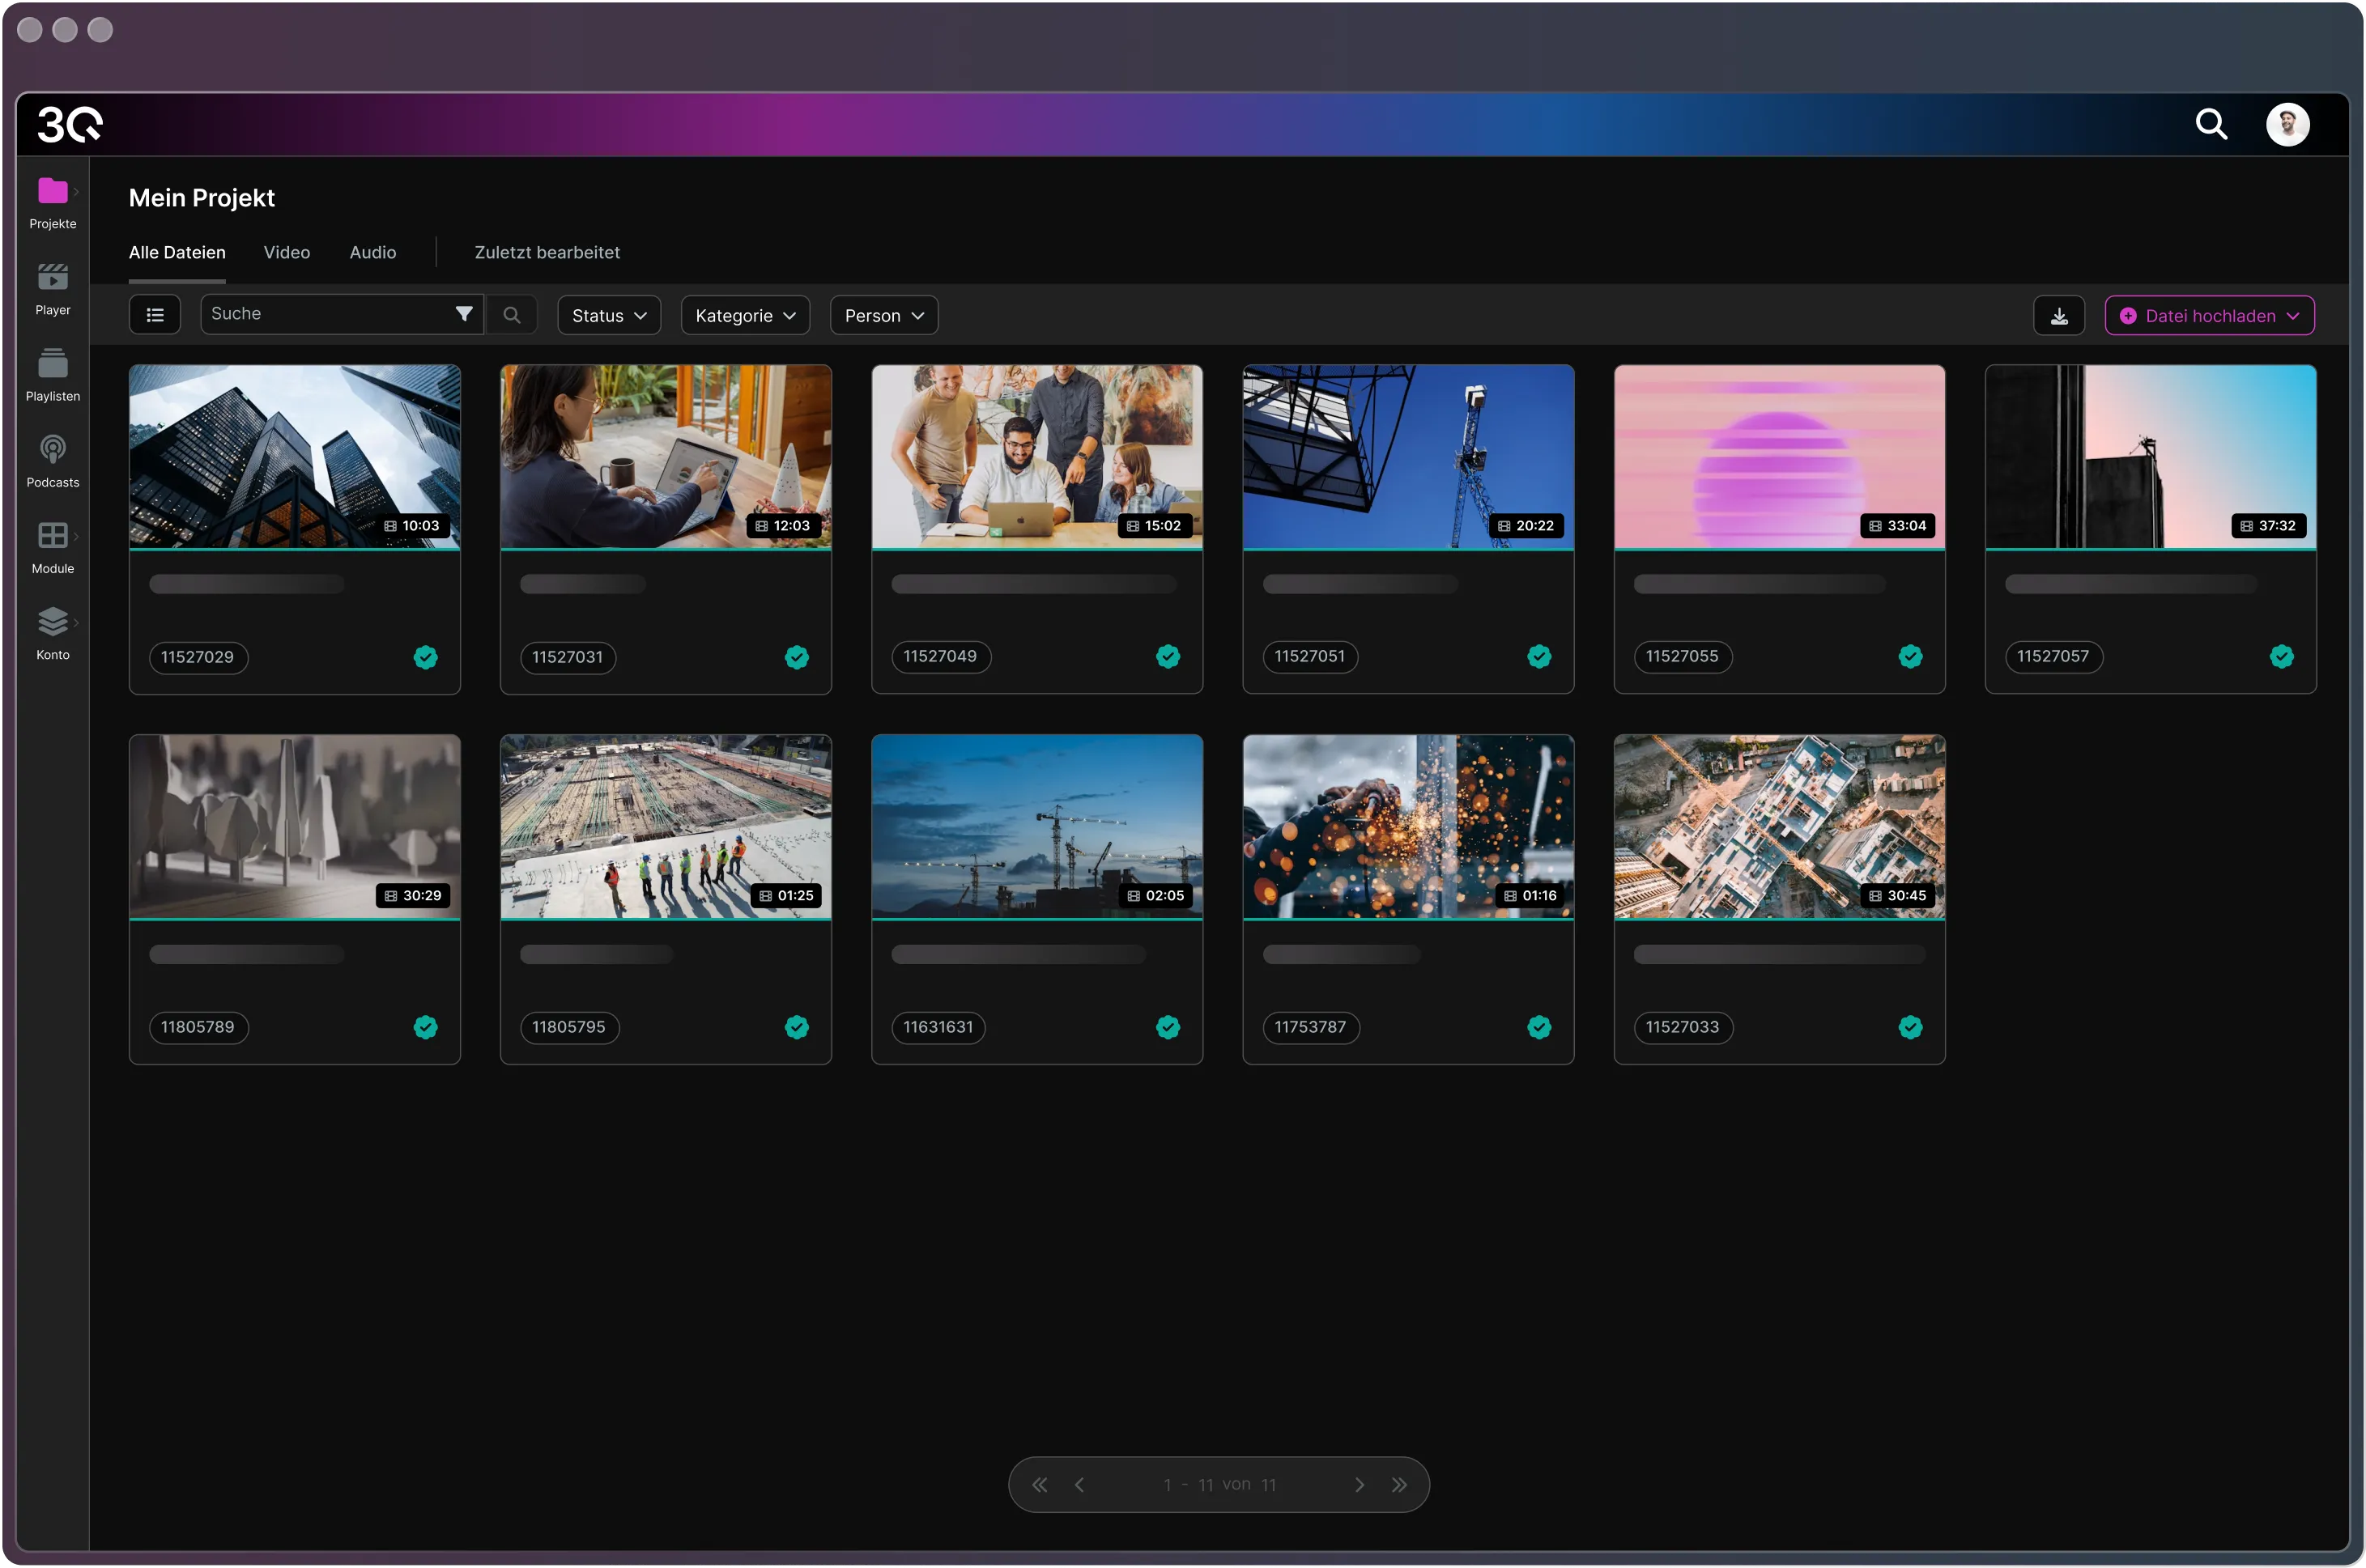Click status checkmark of file 11527049
This screenshot has height=1568, width=2366.
tap(1167, 656)
